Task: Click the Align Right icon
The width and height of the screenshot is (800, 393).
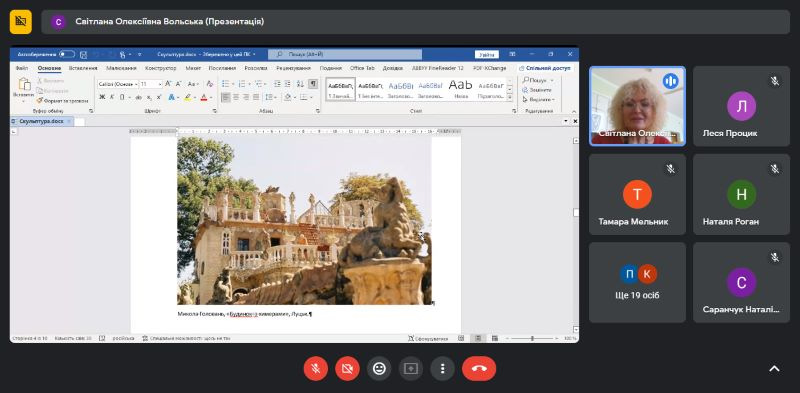Action: click(x=245, y=97)
